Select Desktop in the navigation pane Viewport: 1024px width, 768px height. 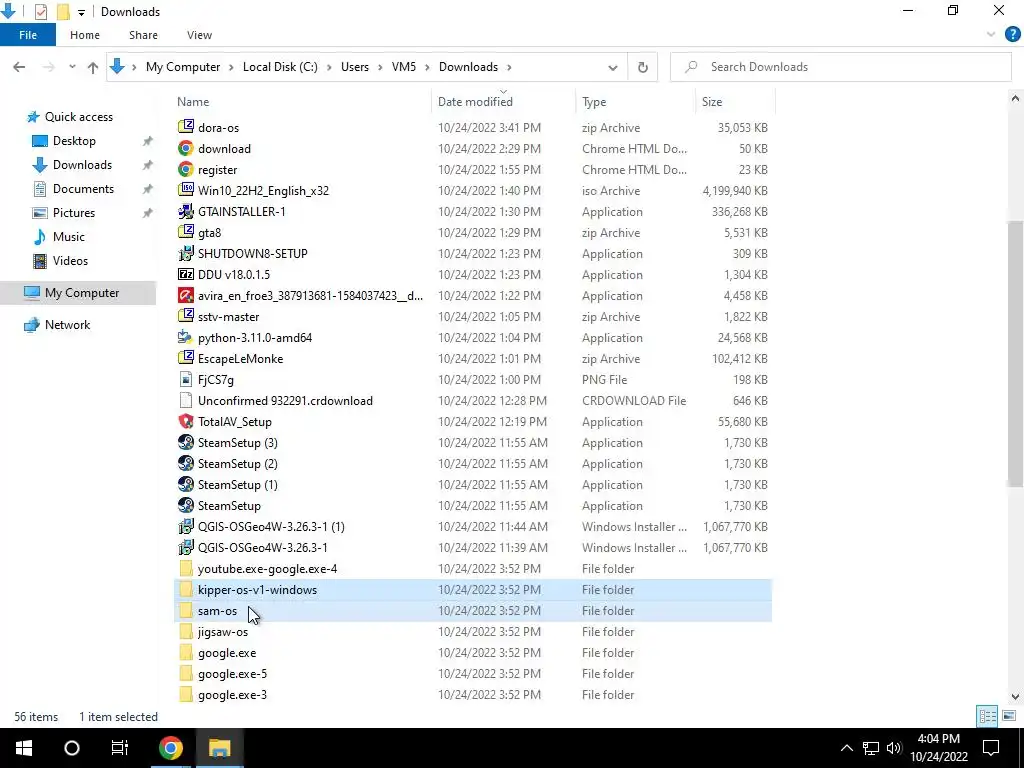coord(74,140)
